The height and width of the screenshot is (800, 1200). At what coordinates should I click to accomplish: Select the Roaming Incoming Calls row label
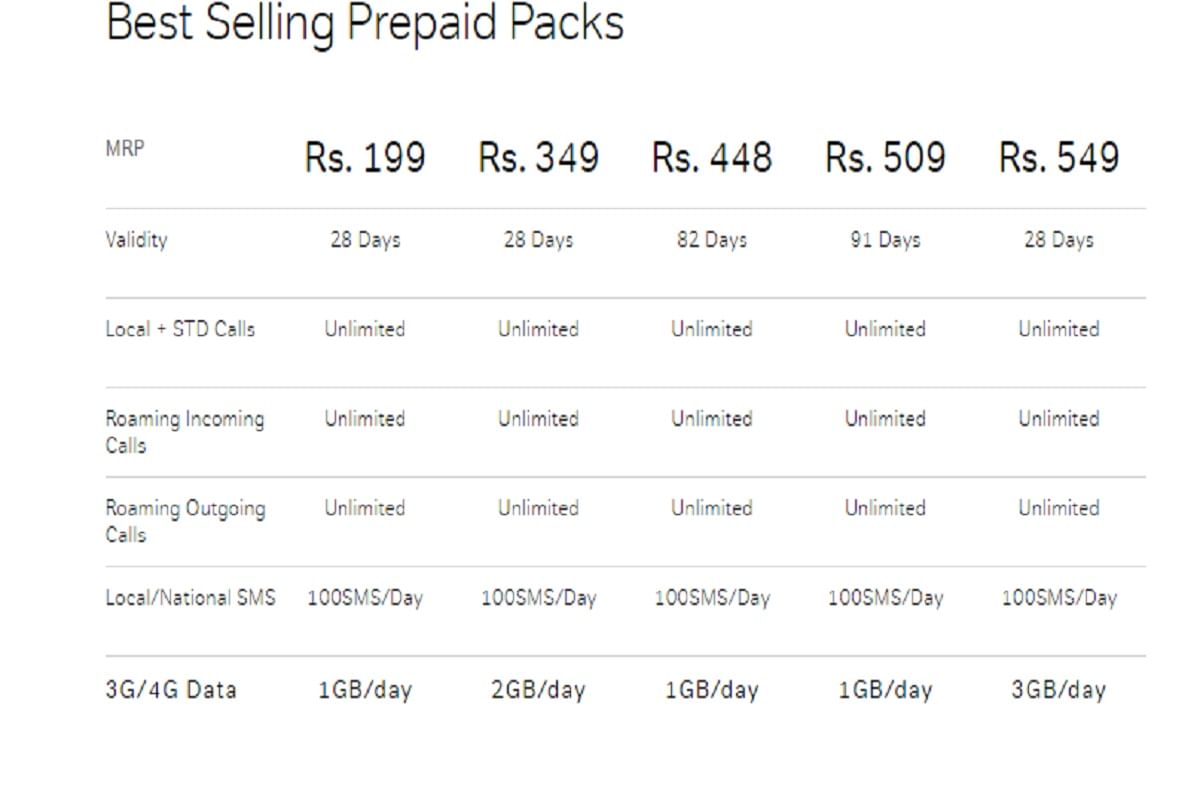click(185, 431)
